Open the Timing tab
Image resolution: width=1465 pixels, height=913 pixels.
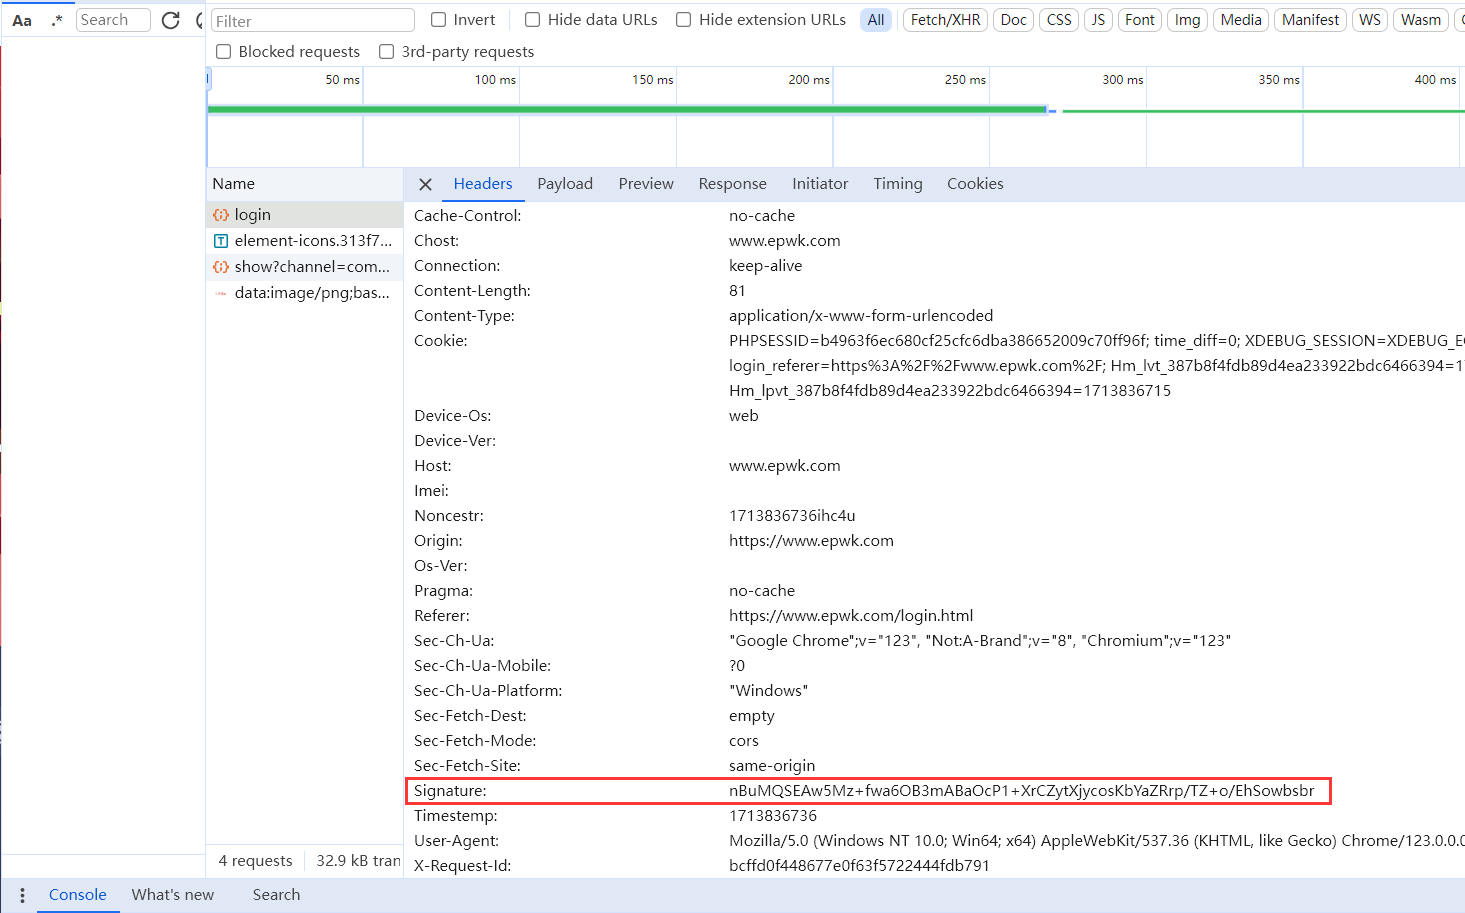click(898, 184)
